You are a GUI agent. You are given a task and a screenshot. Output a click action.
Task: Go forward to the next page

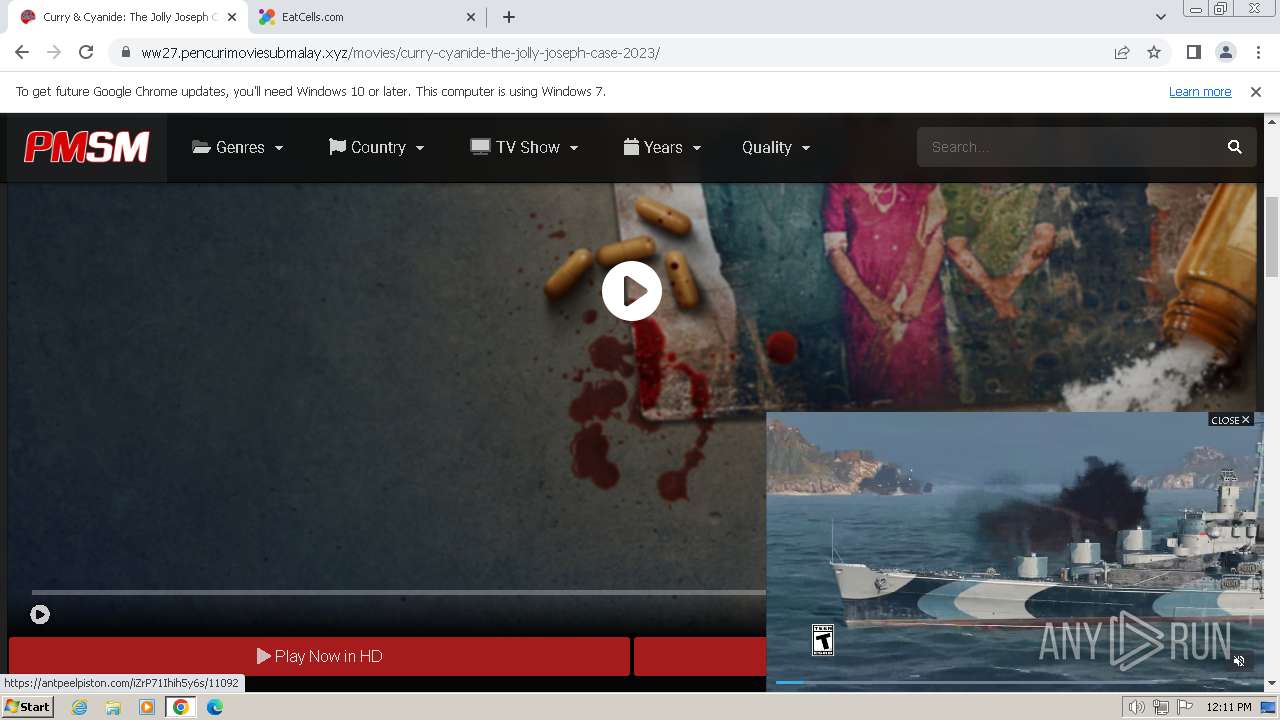click(54, 52)
